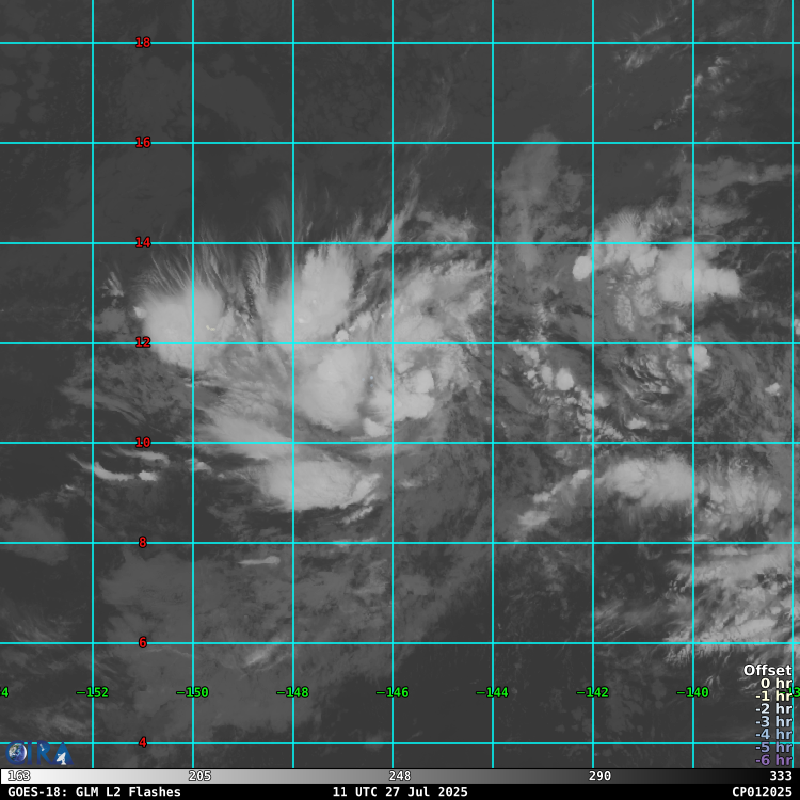Click the -142 longitude label
This screenshot has height=800, width=800.
[x=592, y=692]
